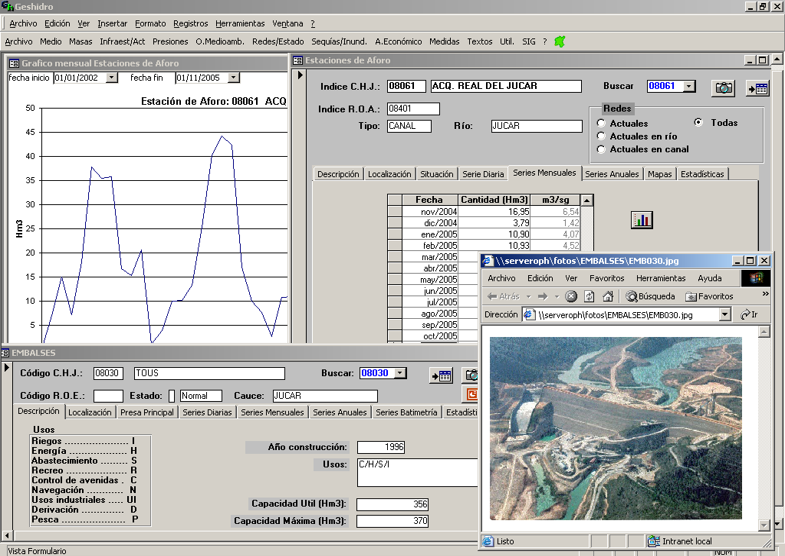Click the browser Refresh icon
This screenshot has height=556, width=785.
(x=590, y=296)
